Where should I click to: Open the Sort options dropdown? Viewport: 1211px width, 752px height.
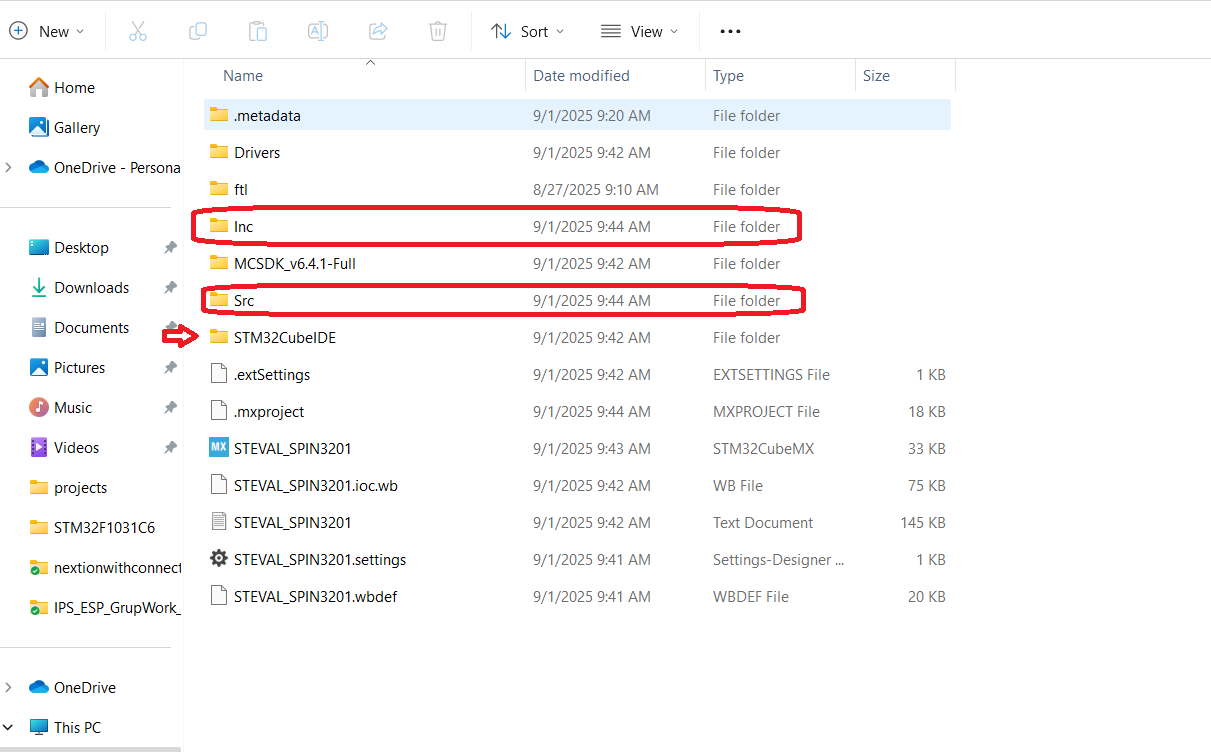tap(527, 31)
